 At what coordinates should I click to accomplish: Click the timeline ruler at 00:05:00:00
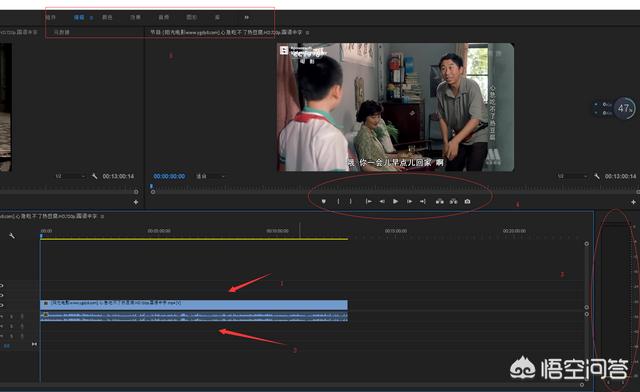click(159, 231)
